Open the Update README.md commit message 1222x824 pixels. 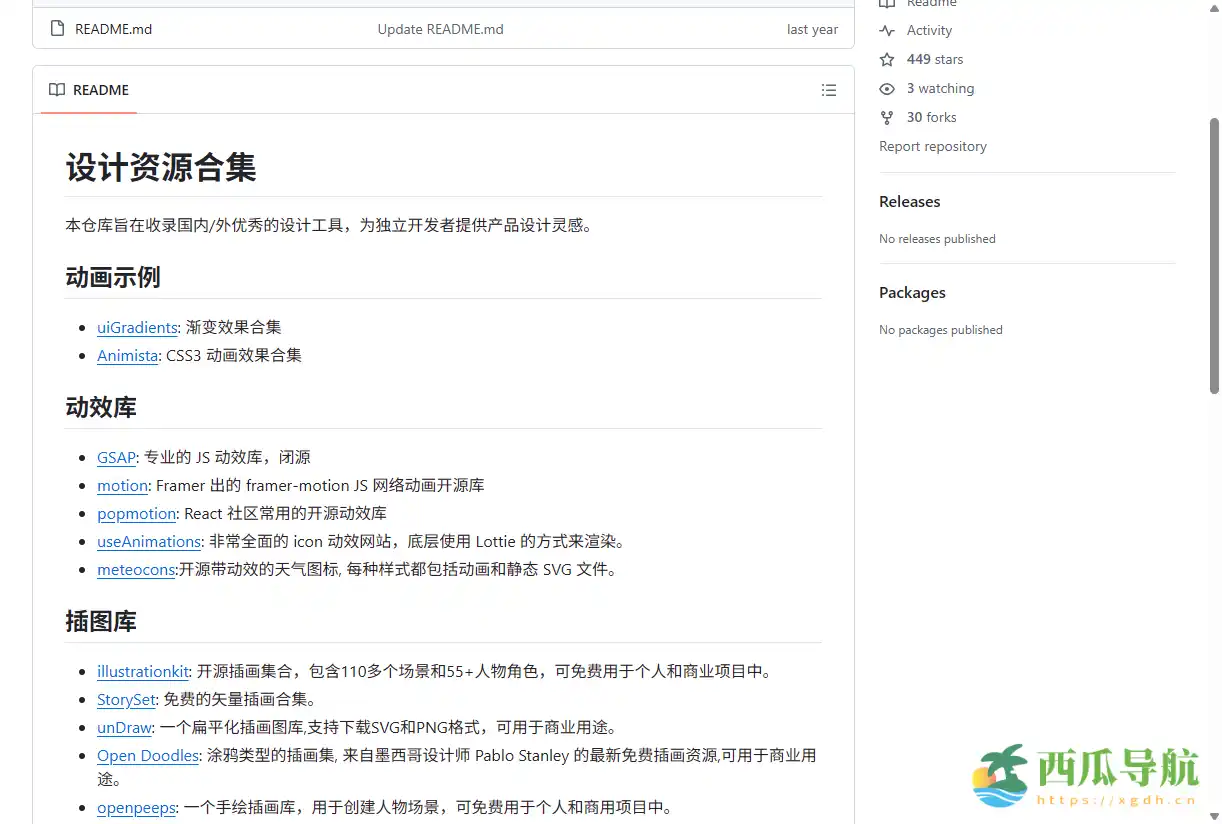pyautogui.click(x=440, y=29)
